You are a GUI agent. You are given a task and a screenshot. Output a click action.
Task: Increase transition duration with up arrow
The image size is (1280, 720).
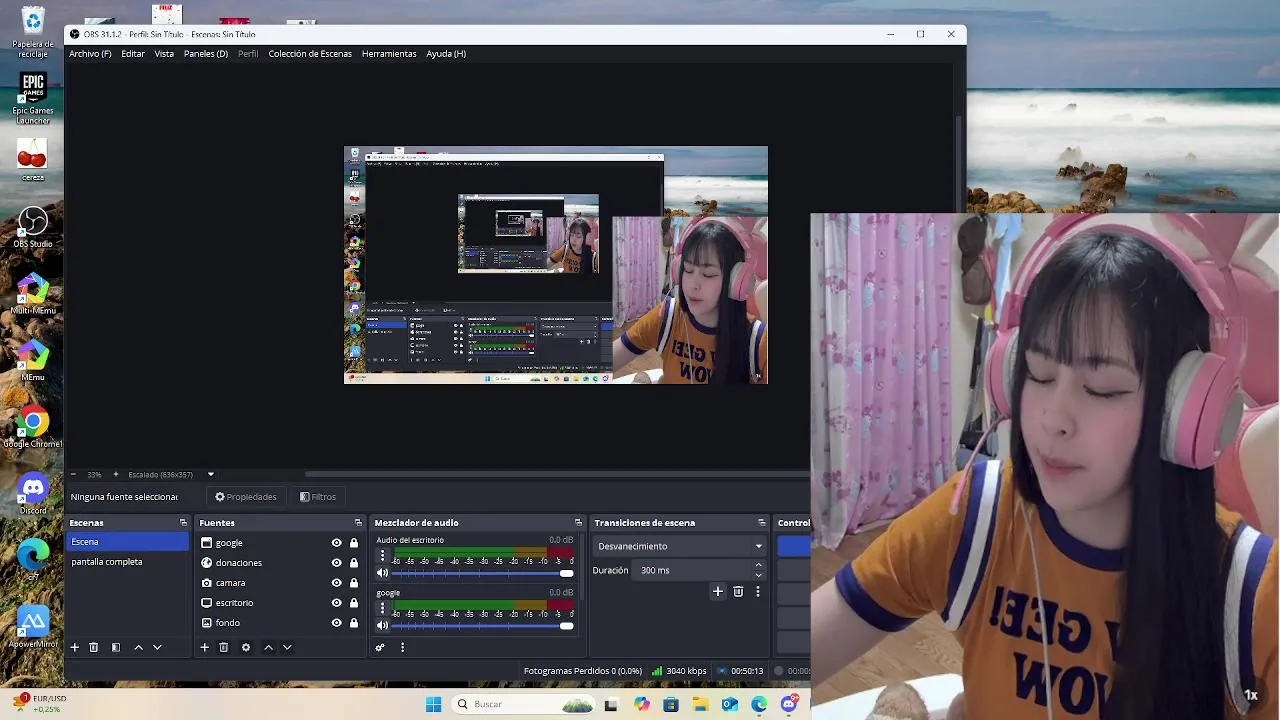coord(758,565)
